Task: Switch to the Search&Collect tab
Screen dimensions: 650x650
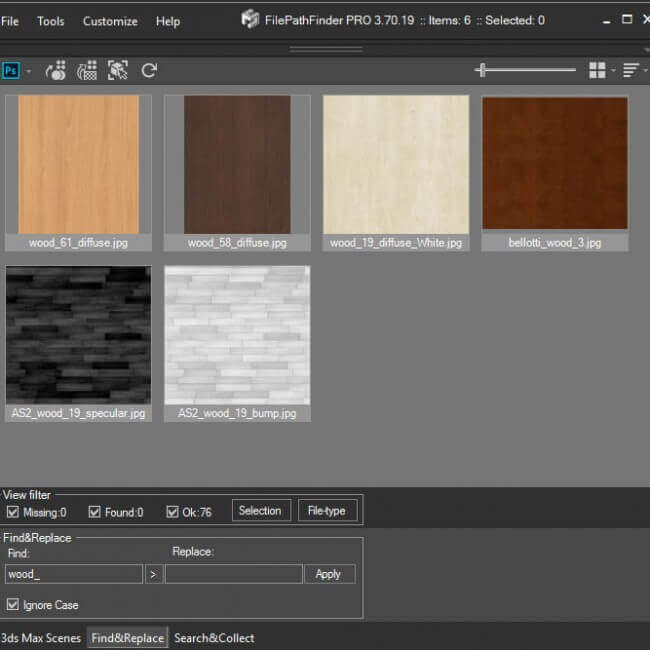Action: (x=214, y=638)
